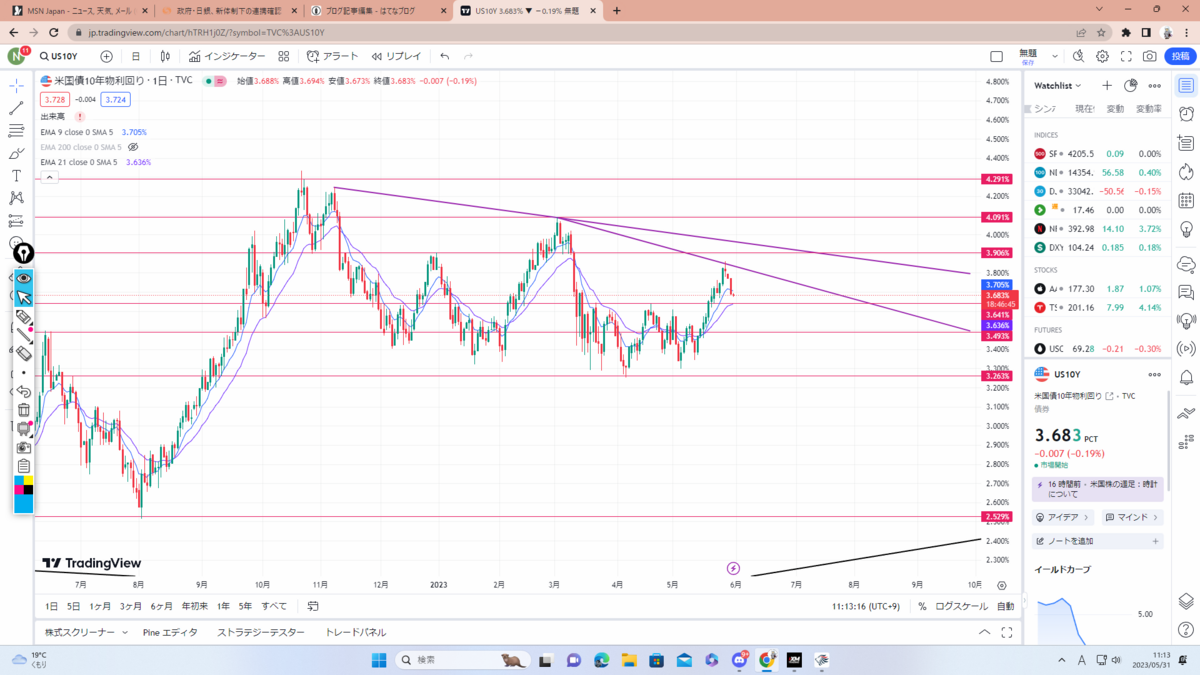This screenshot has width=1200, height=675.
Task: Switch to the ブログ記事編集 browser tab
Action: pos(377,11)
